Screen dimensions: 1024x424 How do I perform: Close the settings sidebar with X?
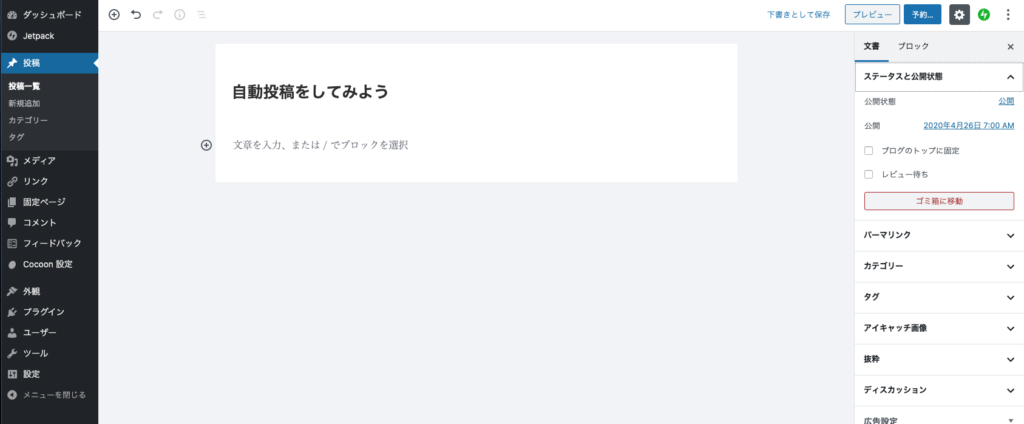coord(1010,47)
